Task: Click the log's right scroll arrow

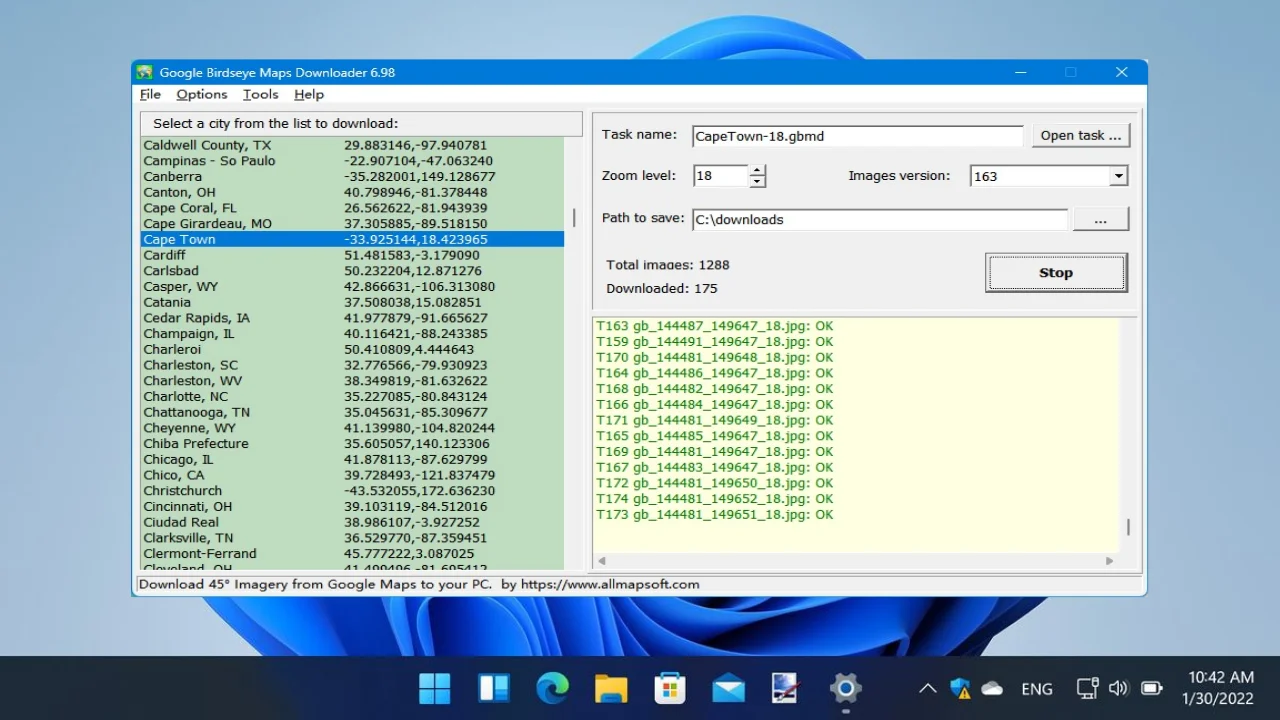Action: click(1109, 562)
